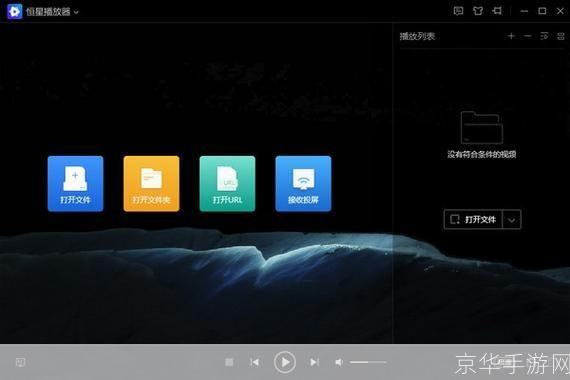Click the 播放列表 panel header
Viewport: 570px width, 380px height.
tap(417, 36)
